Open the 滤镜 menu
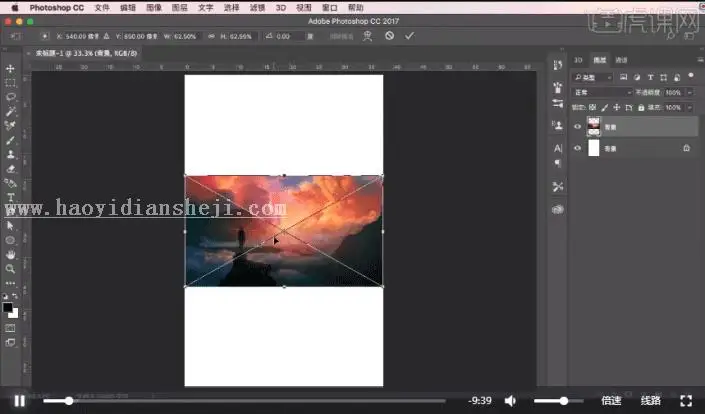The width and height of the screenshot is (705, 414). point(257,8)
